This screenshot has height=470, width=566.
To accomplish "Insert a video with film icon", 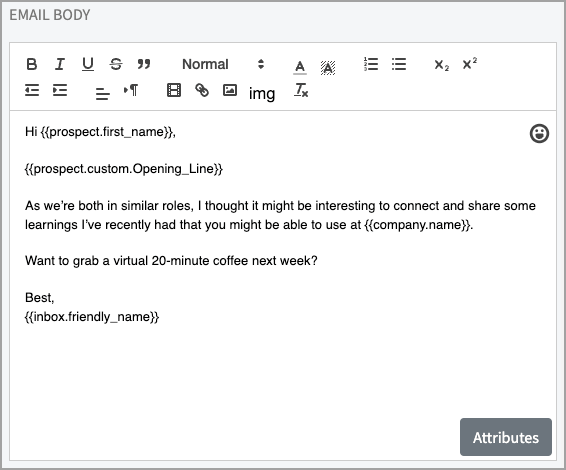I will click(x=174, y=90).
